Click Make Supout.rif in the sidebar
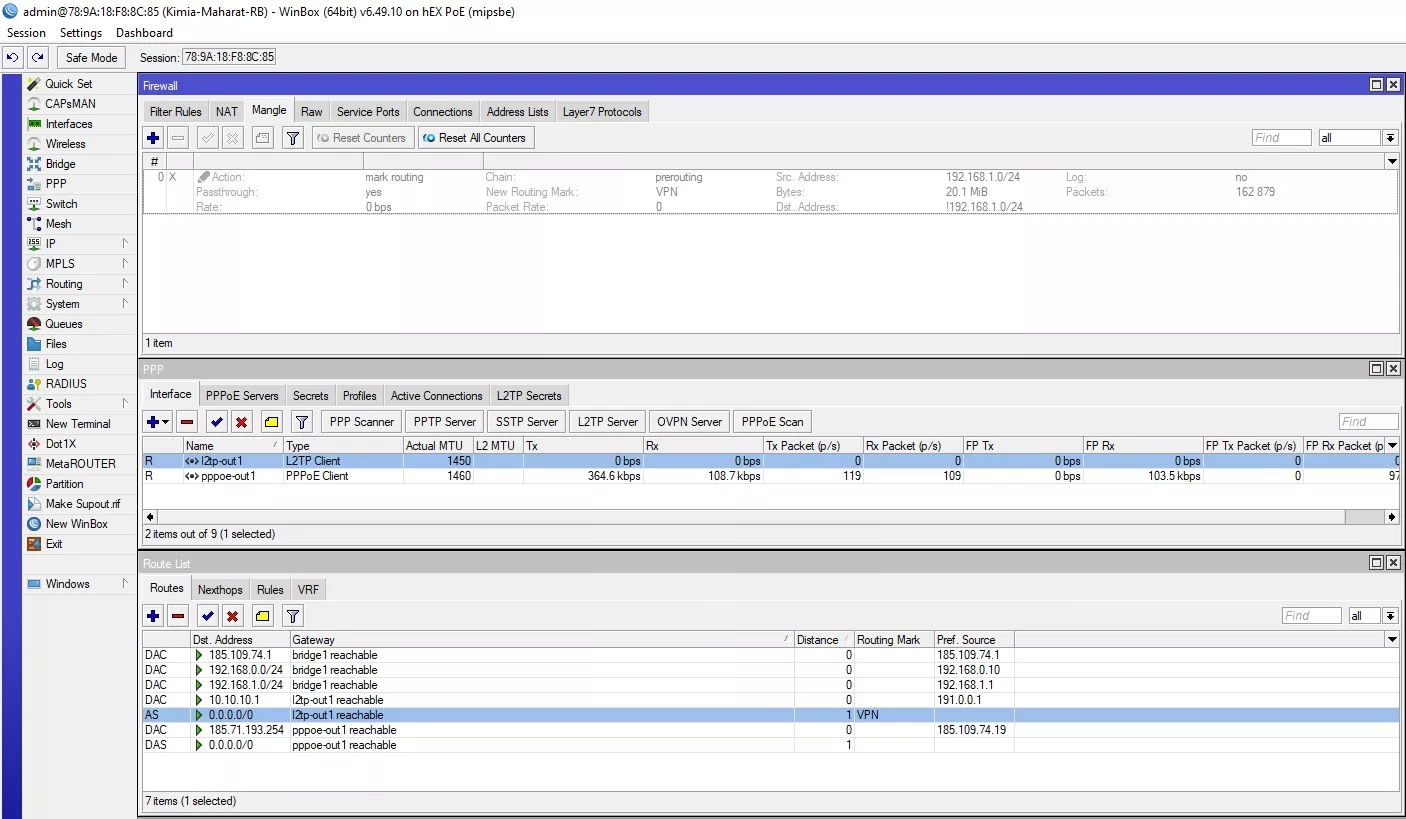The width and height of the screenshot is (1406, 819). pos(82,504)
